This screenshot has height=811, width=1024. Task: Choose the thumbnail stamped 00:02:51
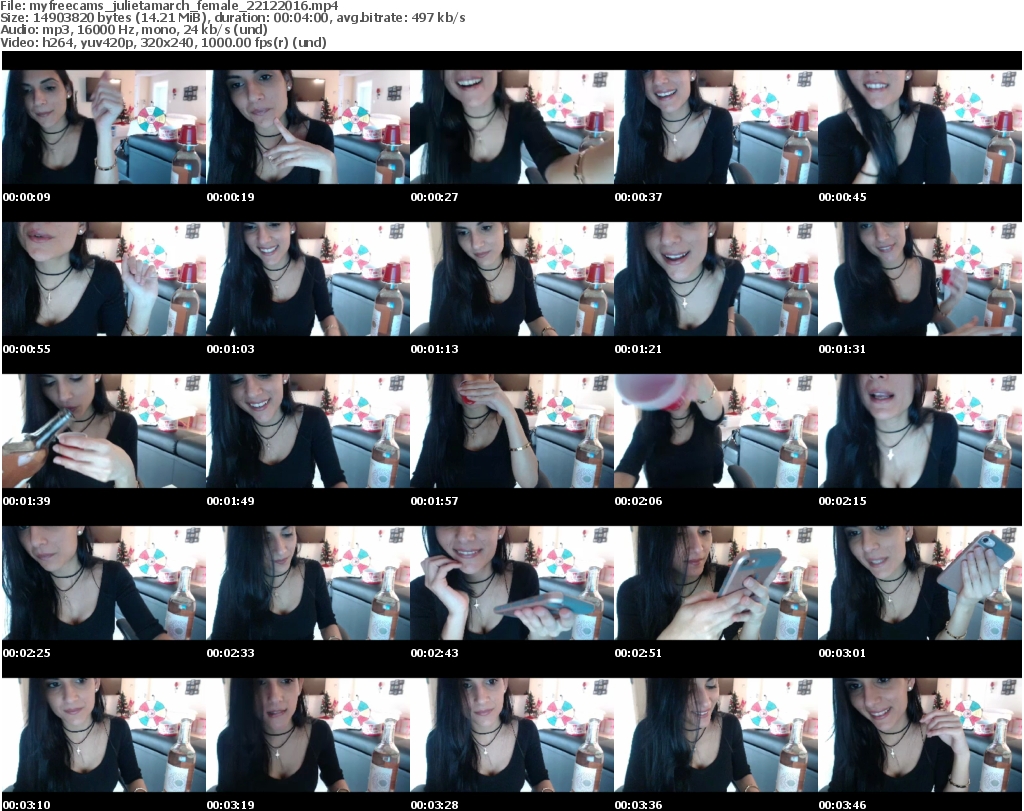(x=716, y=583)
